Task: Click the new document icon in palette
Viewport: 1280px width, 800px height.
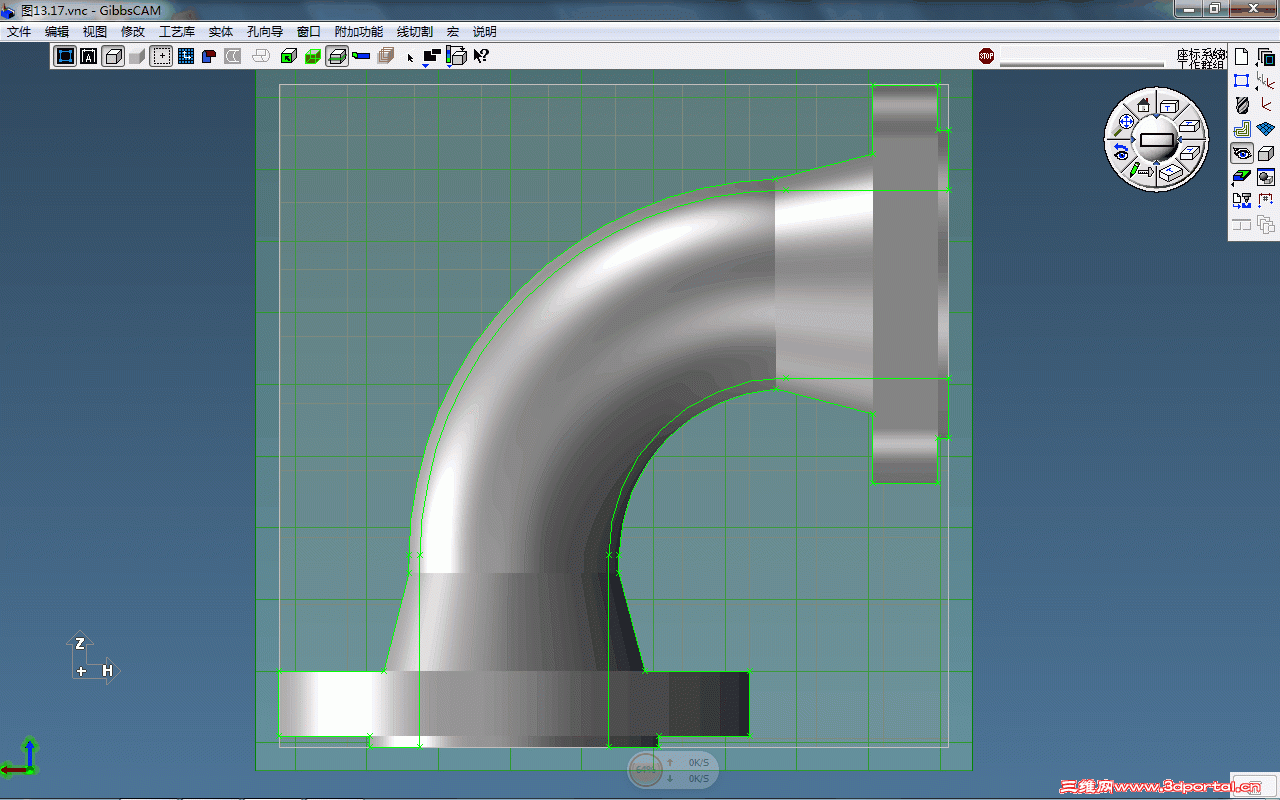Action: [1242, 57]
